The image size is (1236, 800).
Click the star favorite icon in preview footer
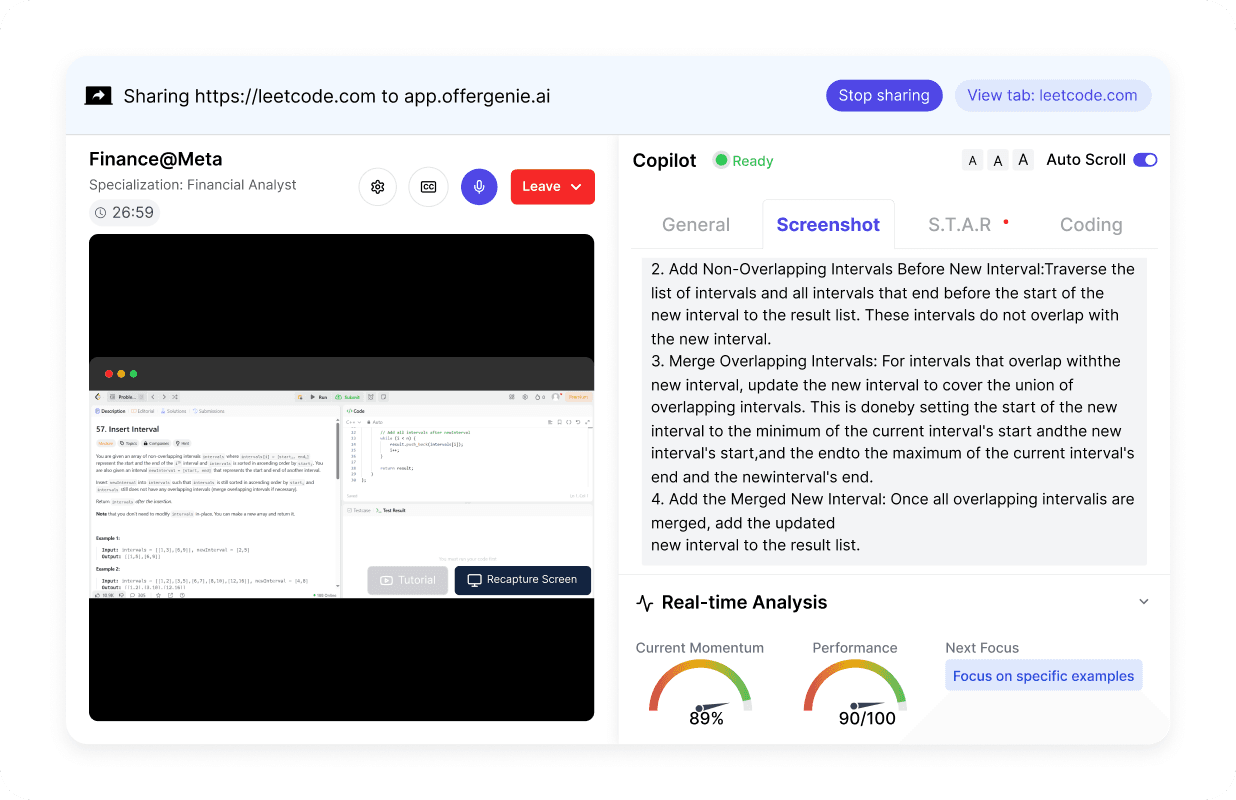pos(158,595)
